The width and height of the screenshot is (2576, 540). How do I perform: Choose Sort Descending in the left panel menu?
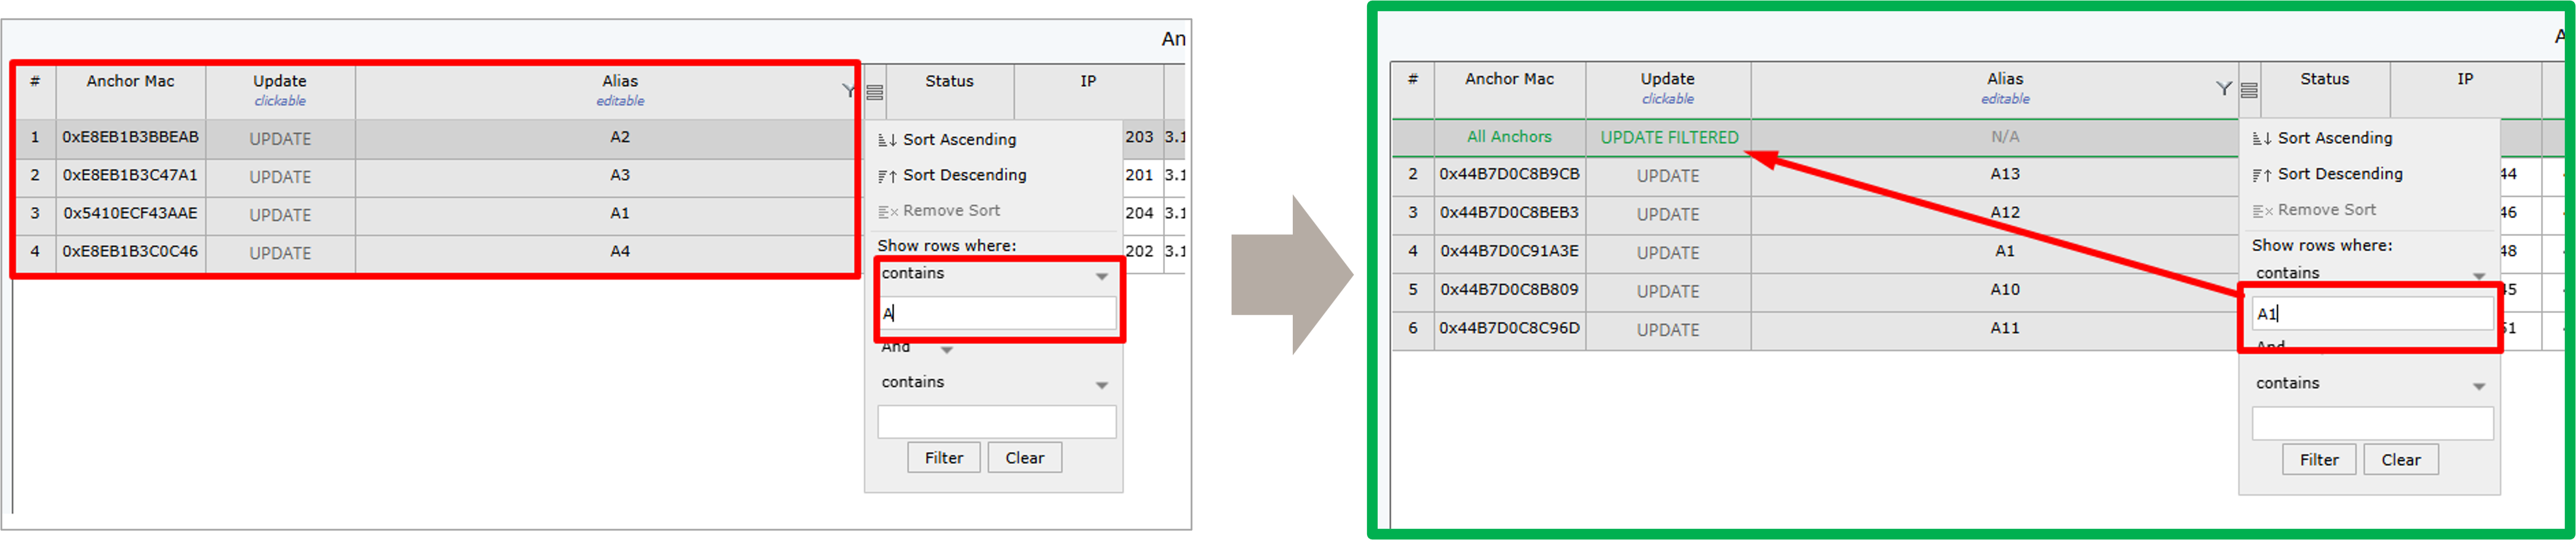964,175
